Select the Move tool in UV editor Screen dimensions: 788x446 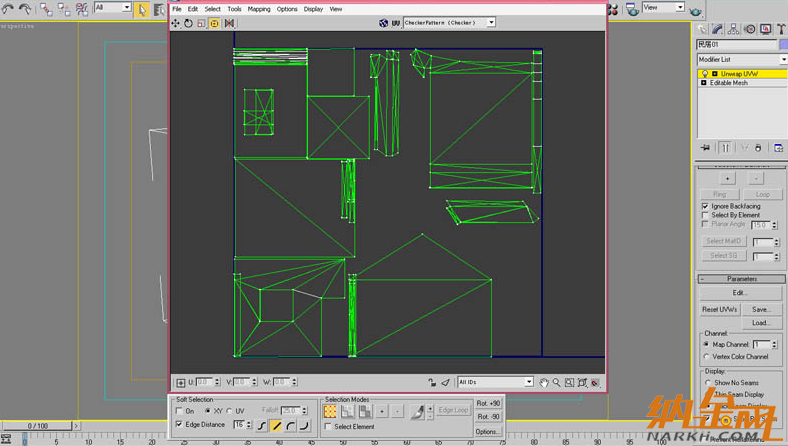coord(177,23)
